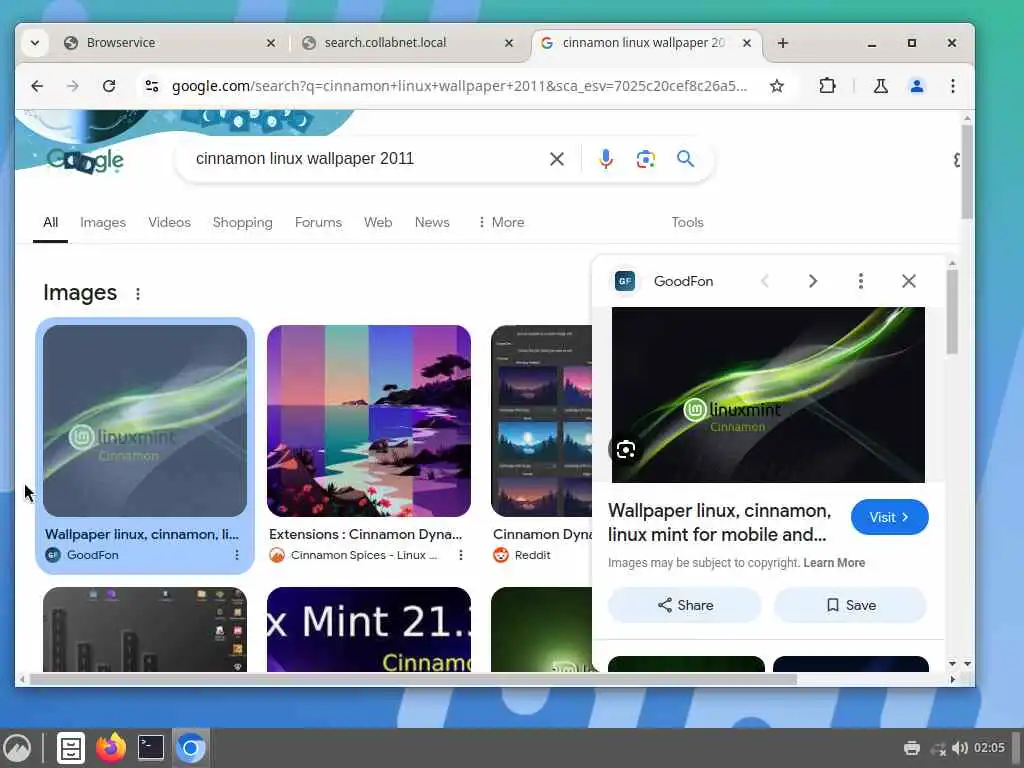Viewport: 1024px width, 768px height.
Task: Close the Browservice tab
Action: coord(270,43)
